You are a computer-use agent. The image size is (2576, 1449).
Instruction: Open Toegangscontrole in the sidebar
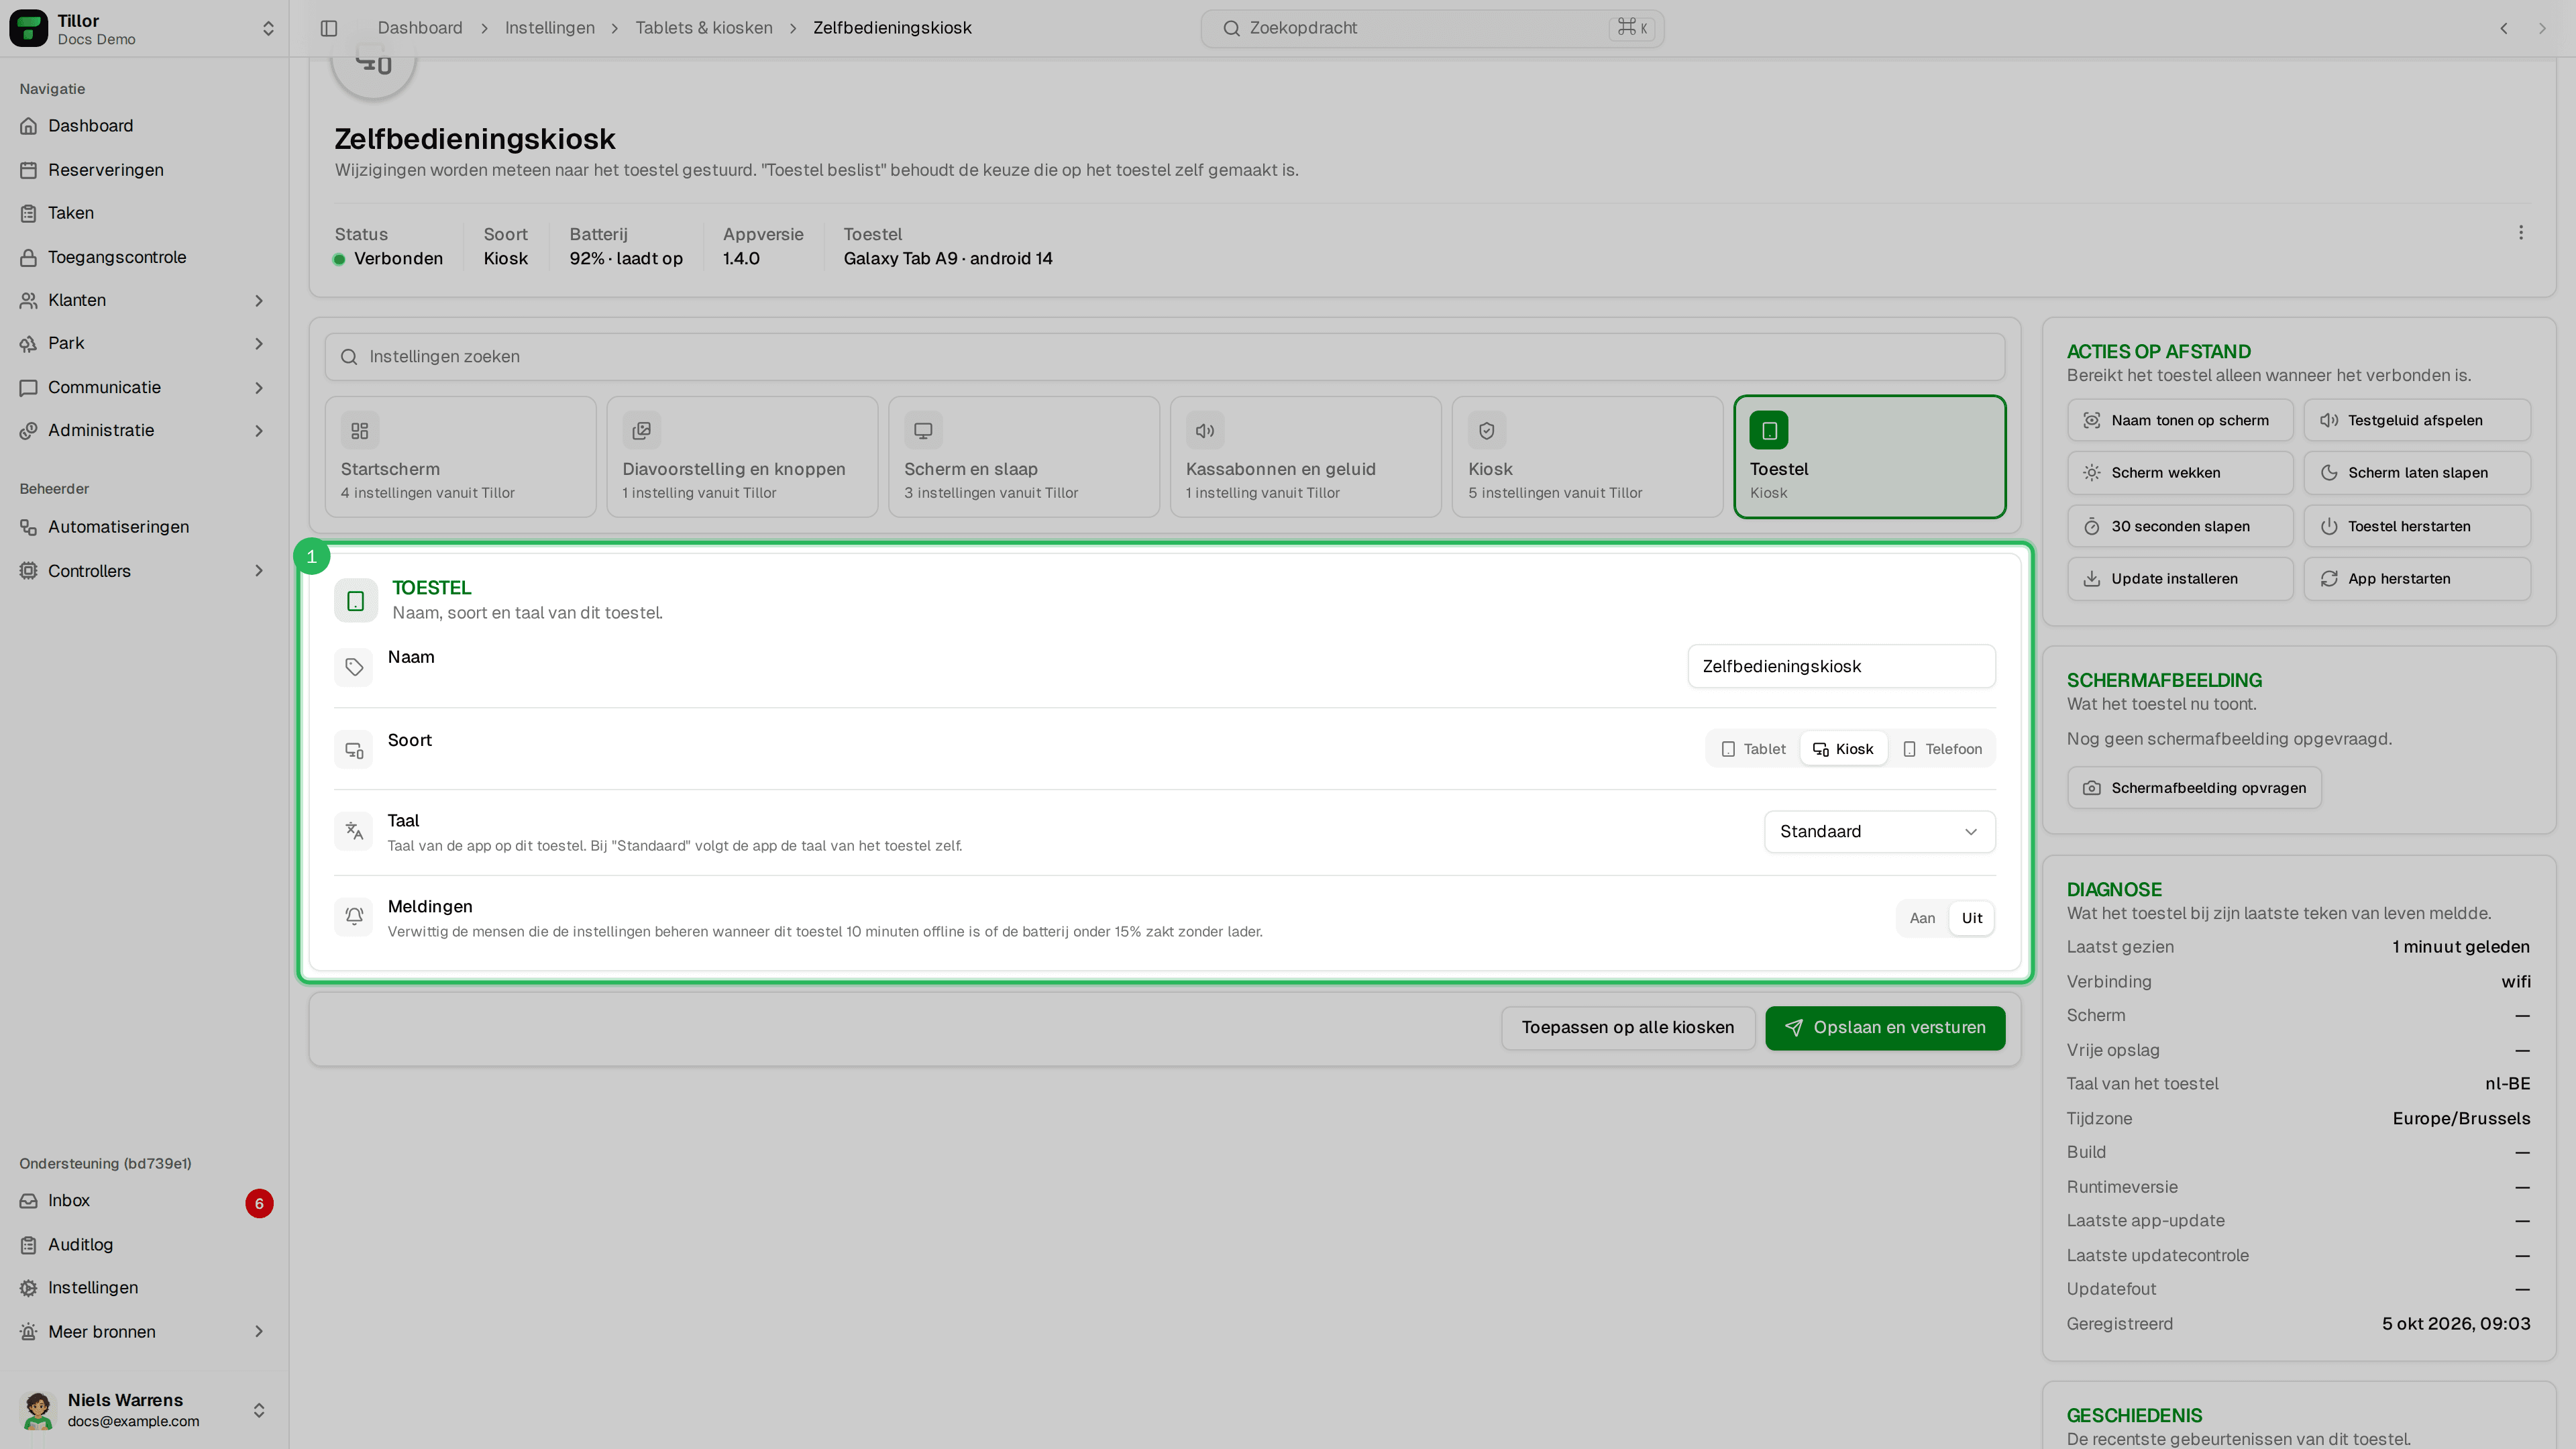tap(144, 257)
